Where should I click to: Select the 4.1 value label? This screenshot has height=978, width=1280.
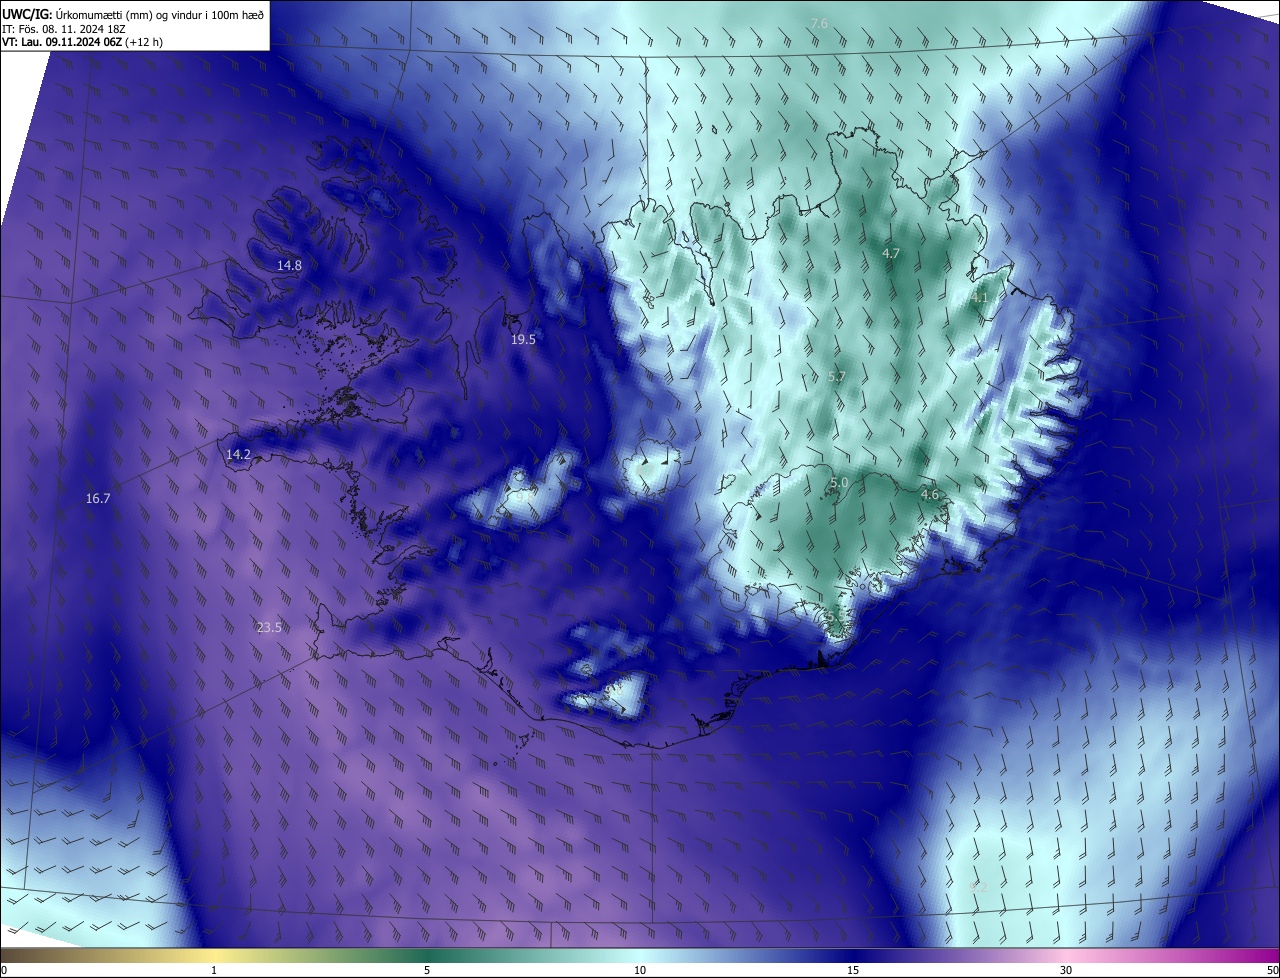pyautogui.click(x=979, y=297)
